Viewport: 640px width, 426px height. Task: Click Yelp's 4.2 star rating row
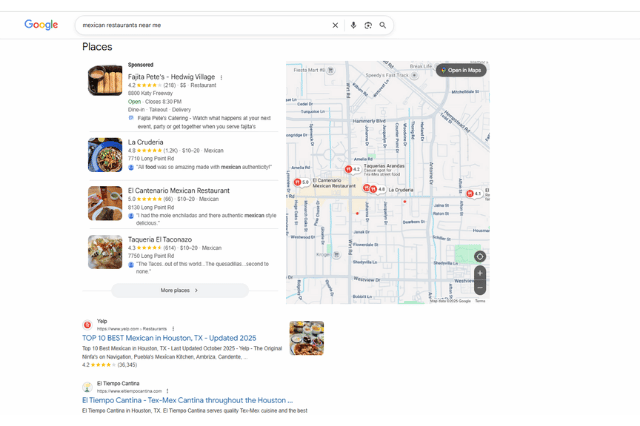109,365
